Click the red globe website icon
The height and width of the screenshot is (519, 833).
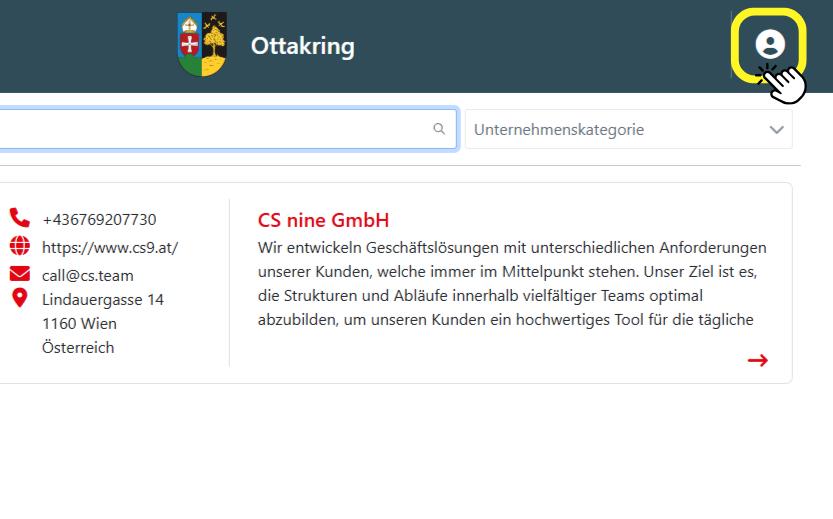tap(19, 246)
